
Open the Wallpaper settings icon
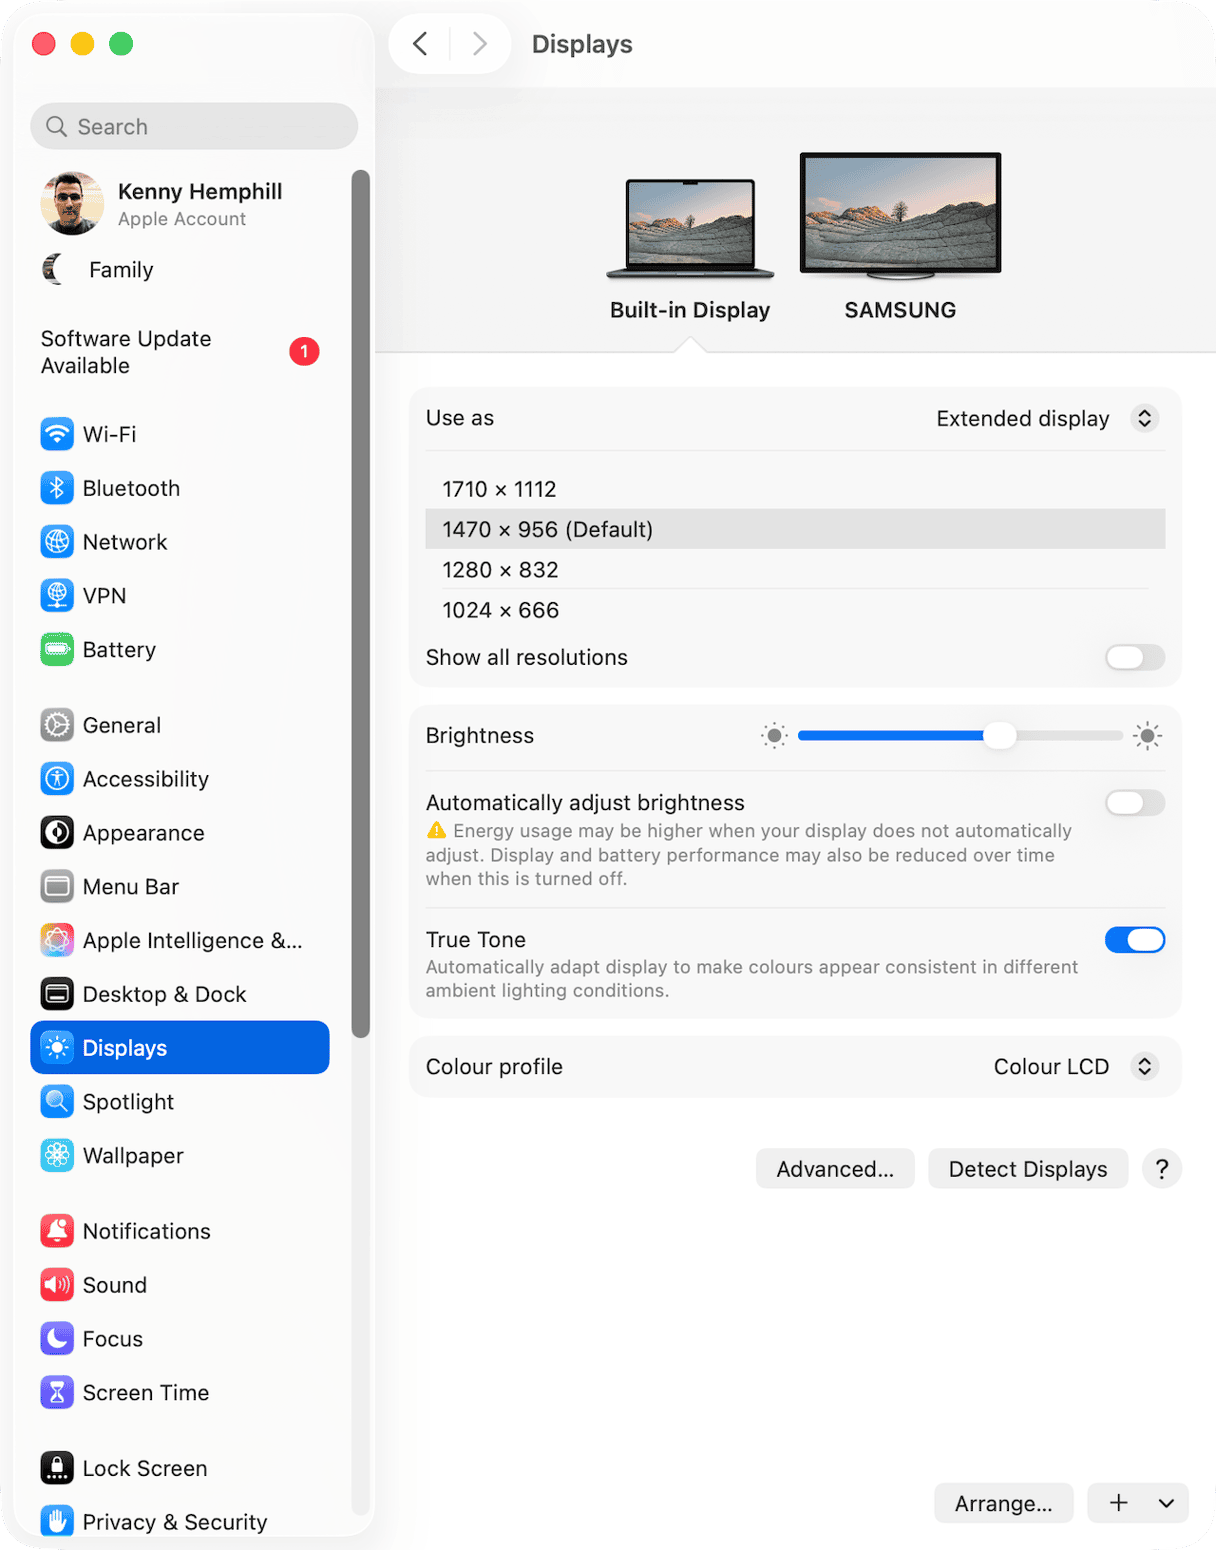(57, 1156)
